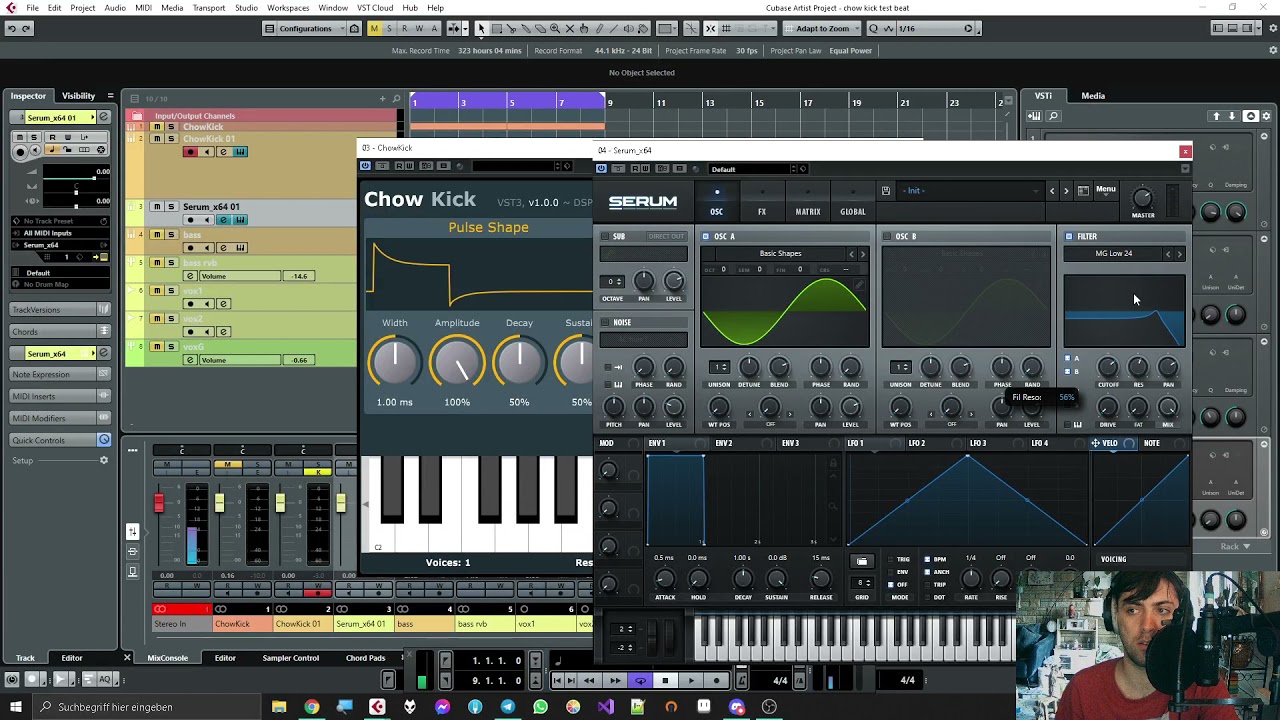Open the Inspector Setup gear icon
This screenshot has width=1280, height=720.
103,460
